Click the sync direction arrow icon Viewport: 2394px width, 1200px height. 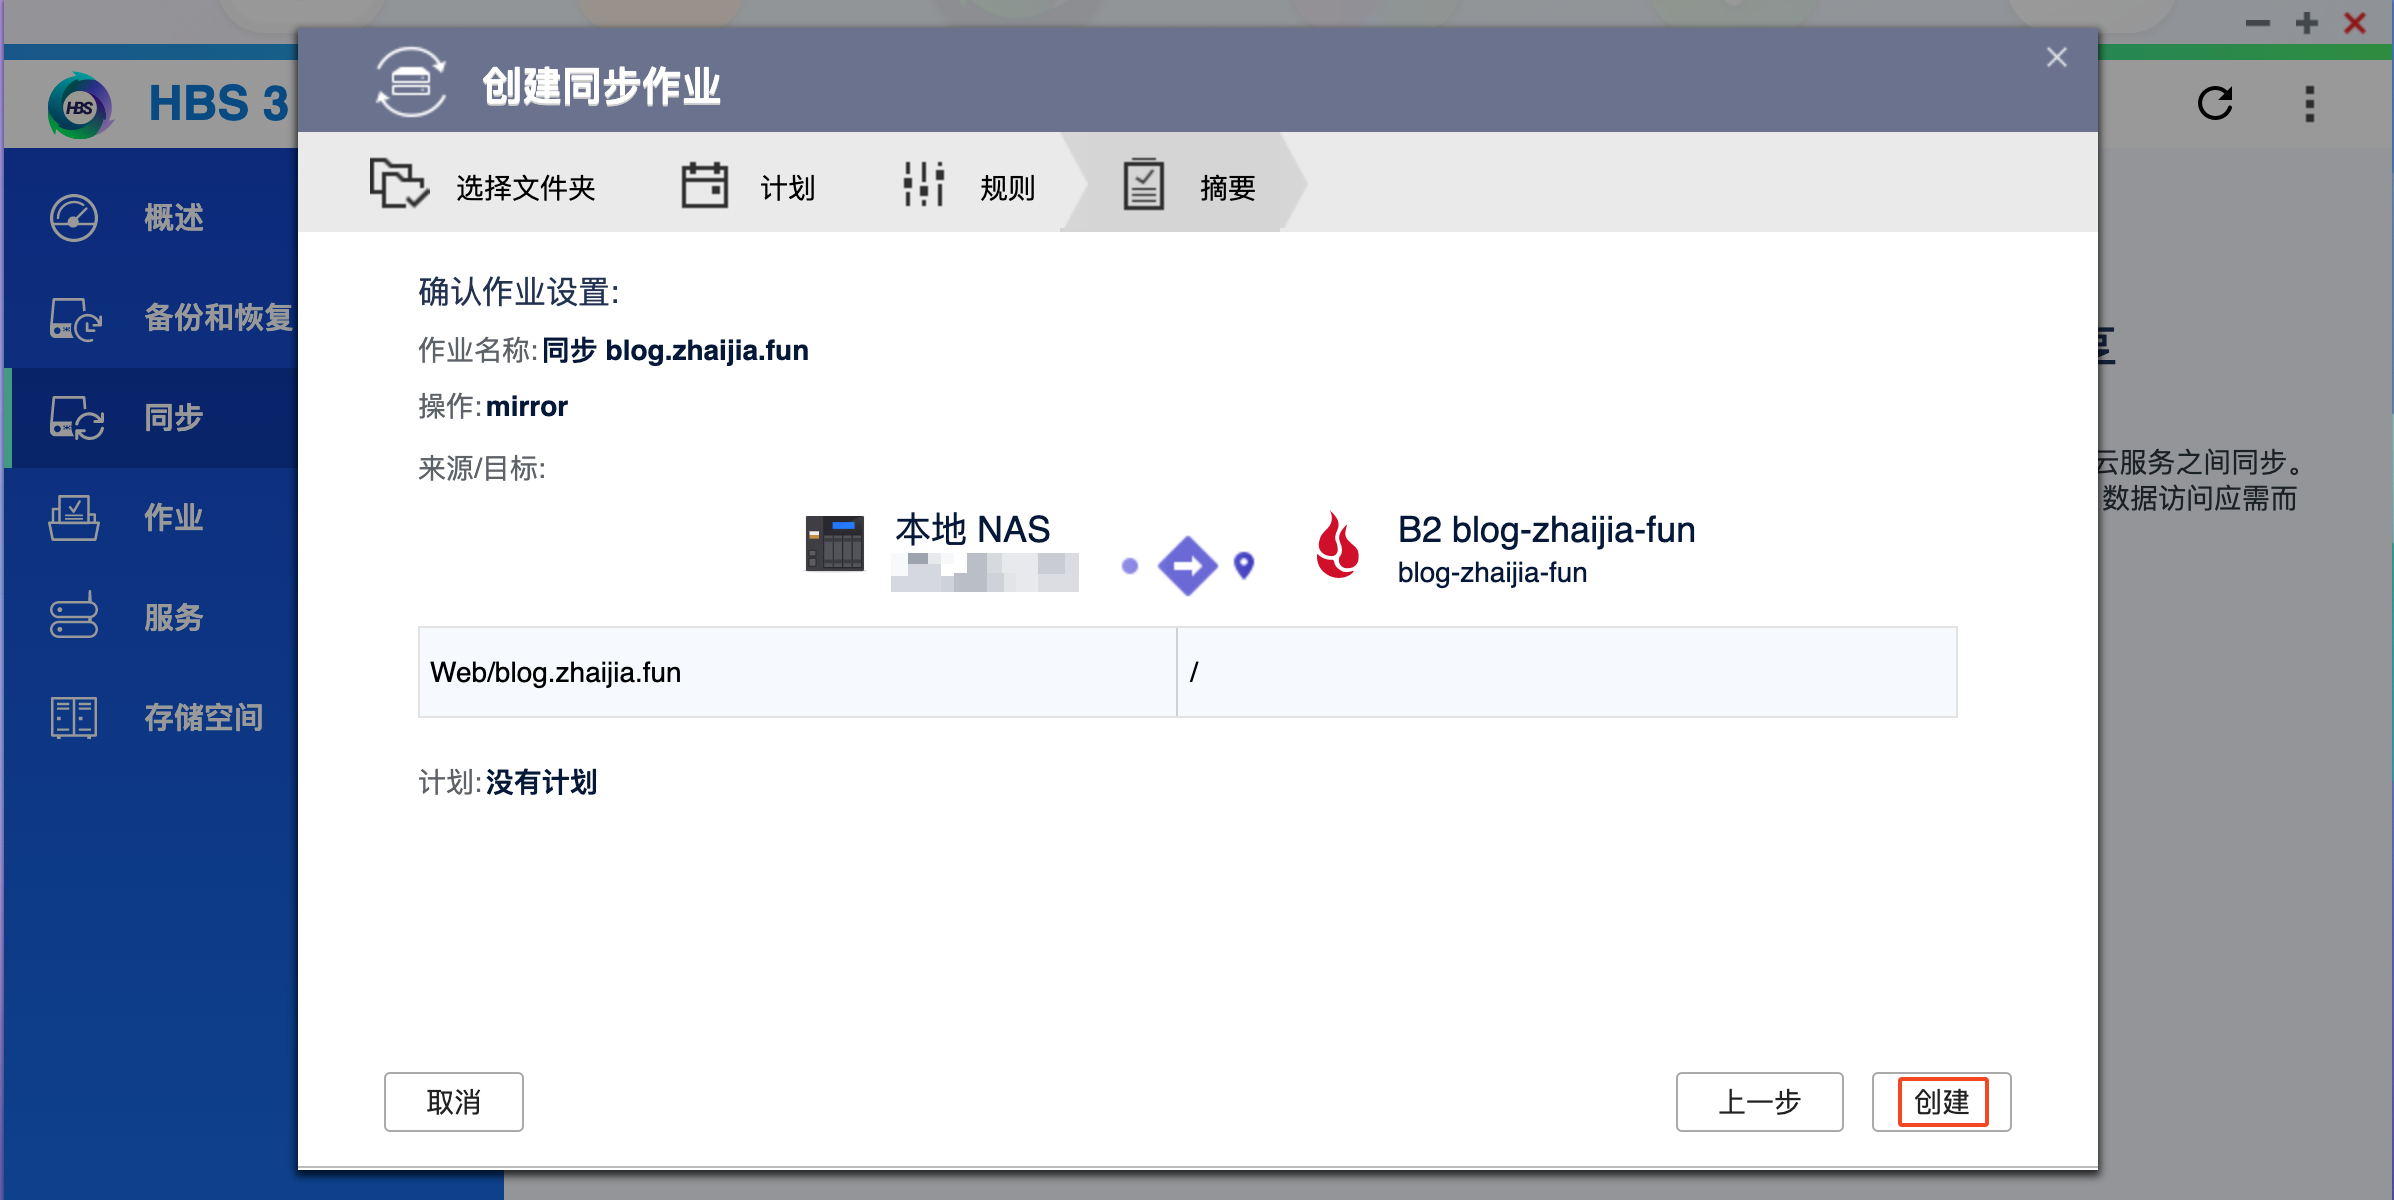(x=1187, y=566)
